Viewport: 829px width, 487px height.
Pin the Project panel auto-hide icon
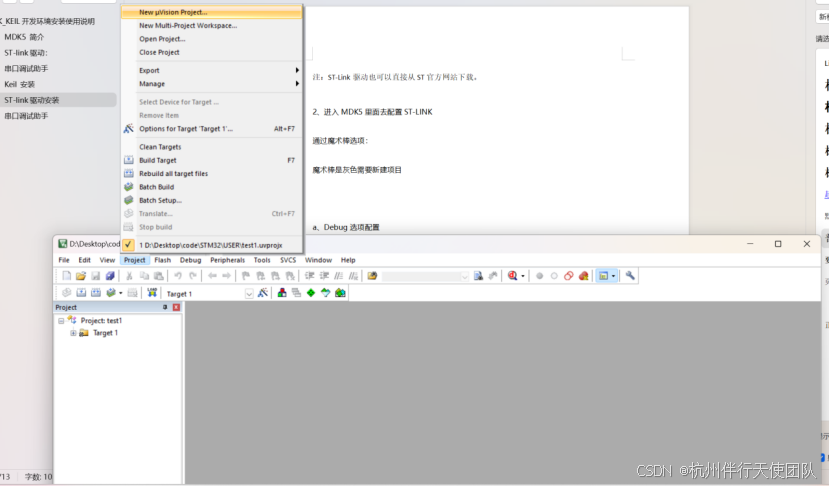tap(165, 307)
